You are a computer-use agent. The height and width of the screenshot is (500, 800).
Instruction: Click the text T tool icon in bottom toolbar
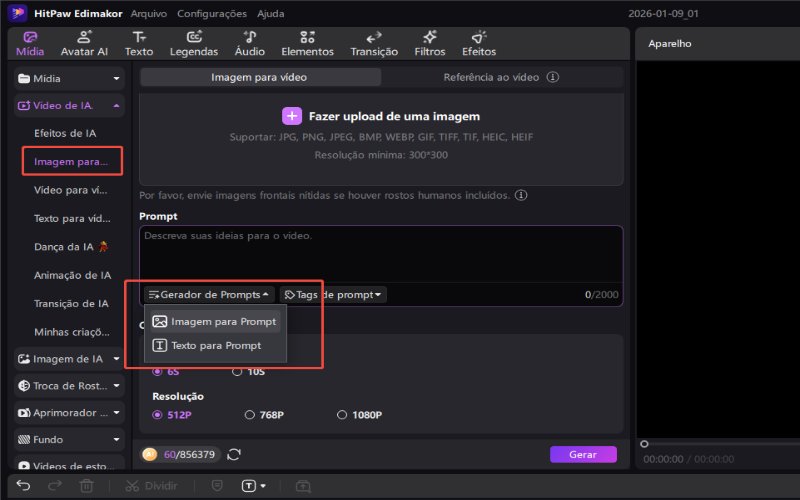coord(248,486)
